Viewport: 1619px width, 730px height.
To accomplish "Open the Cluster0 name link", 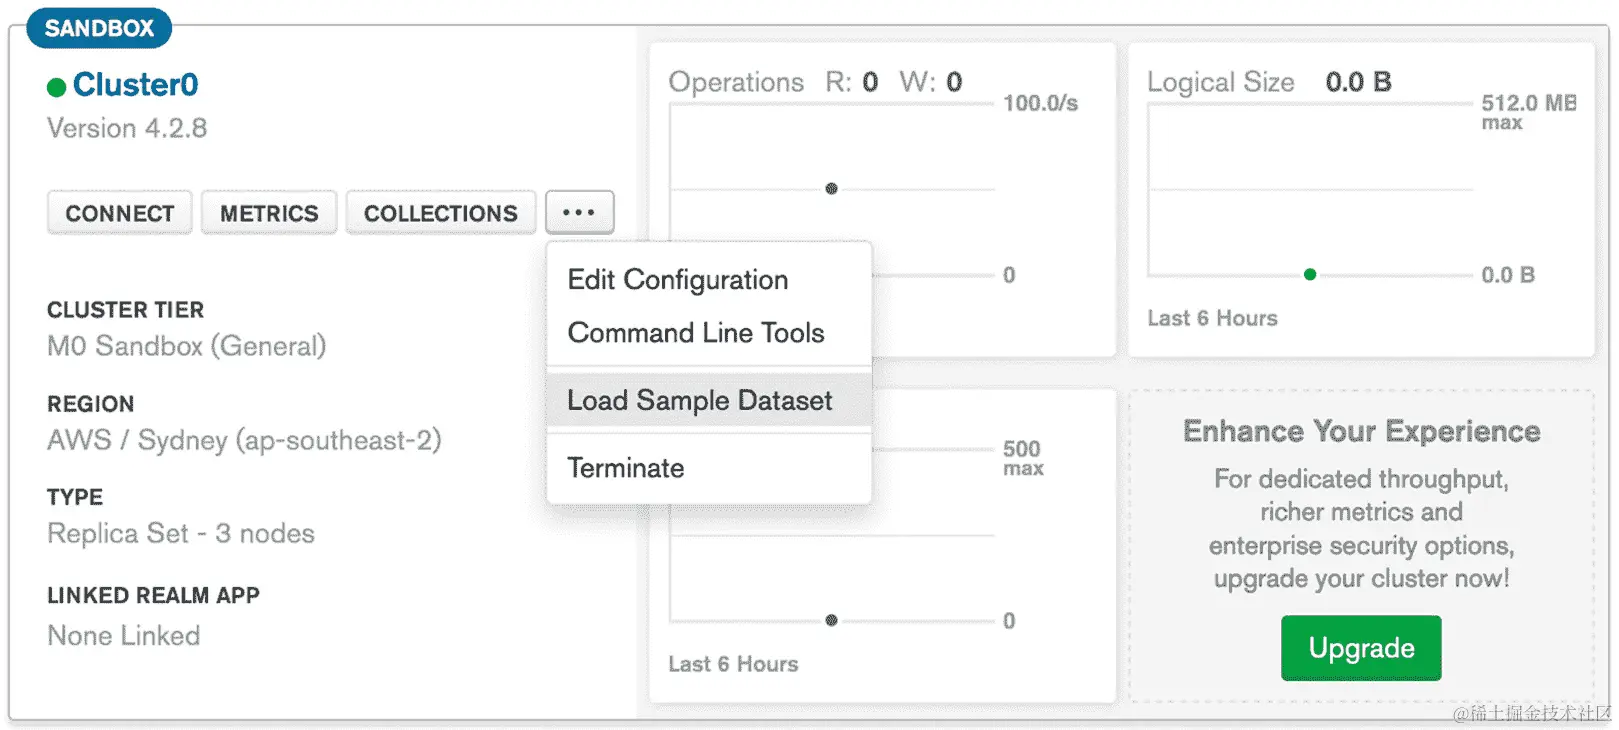I will [135, 85].
